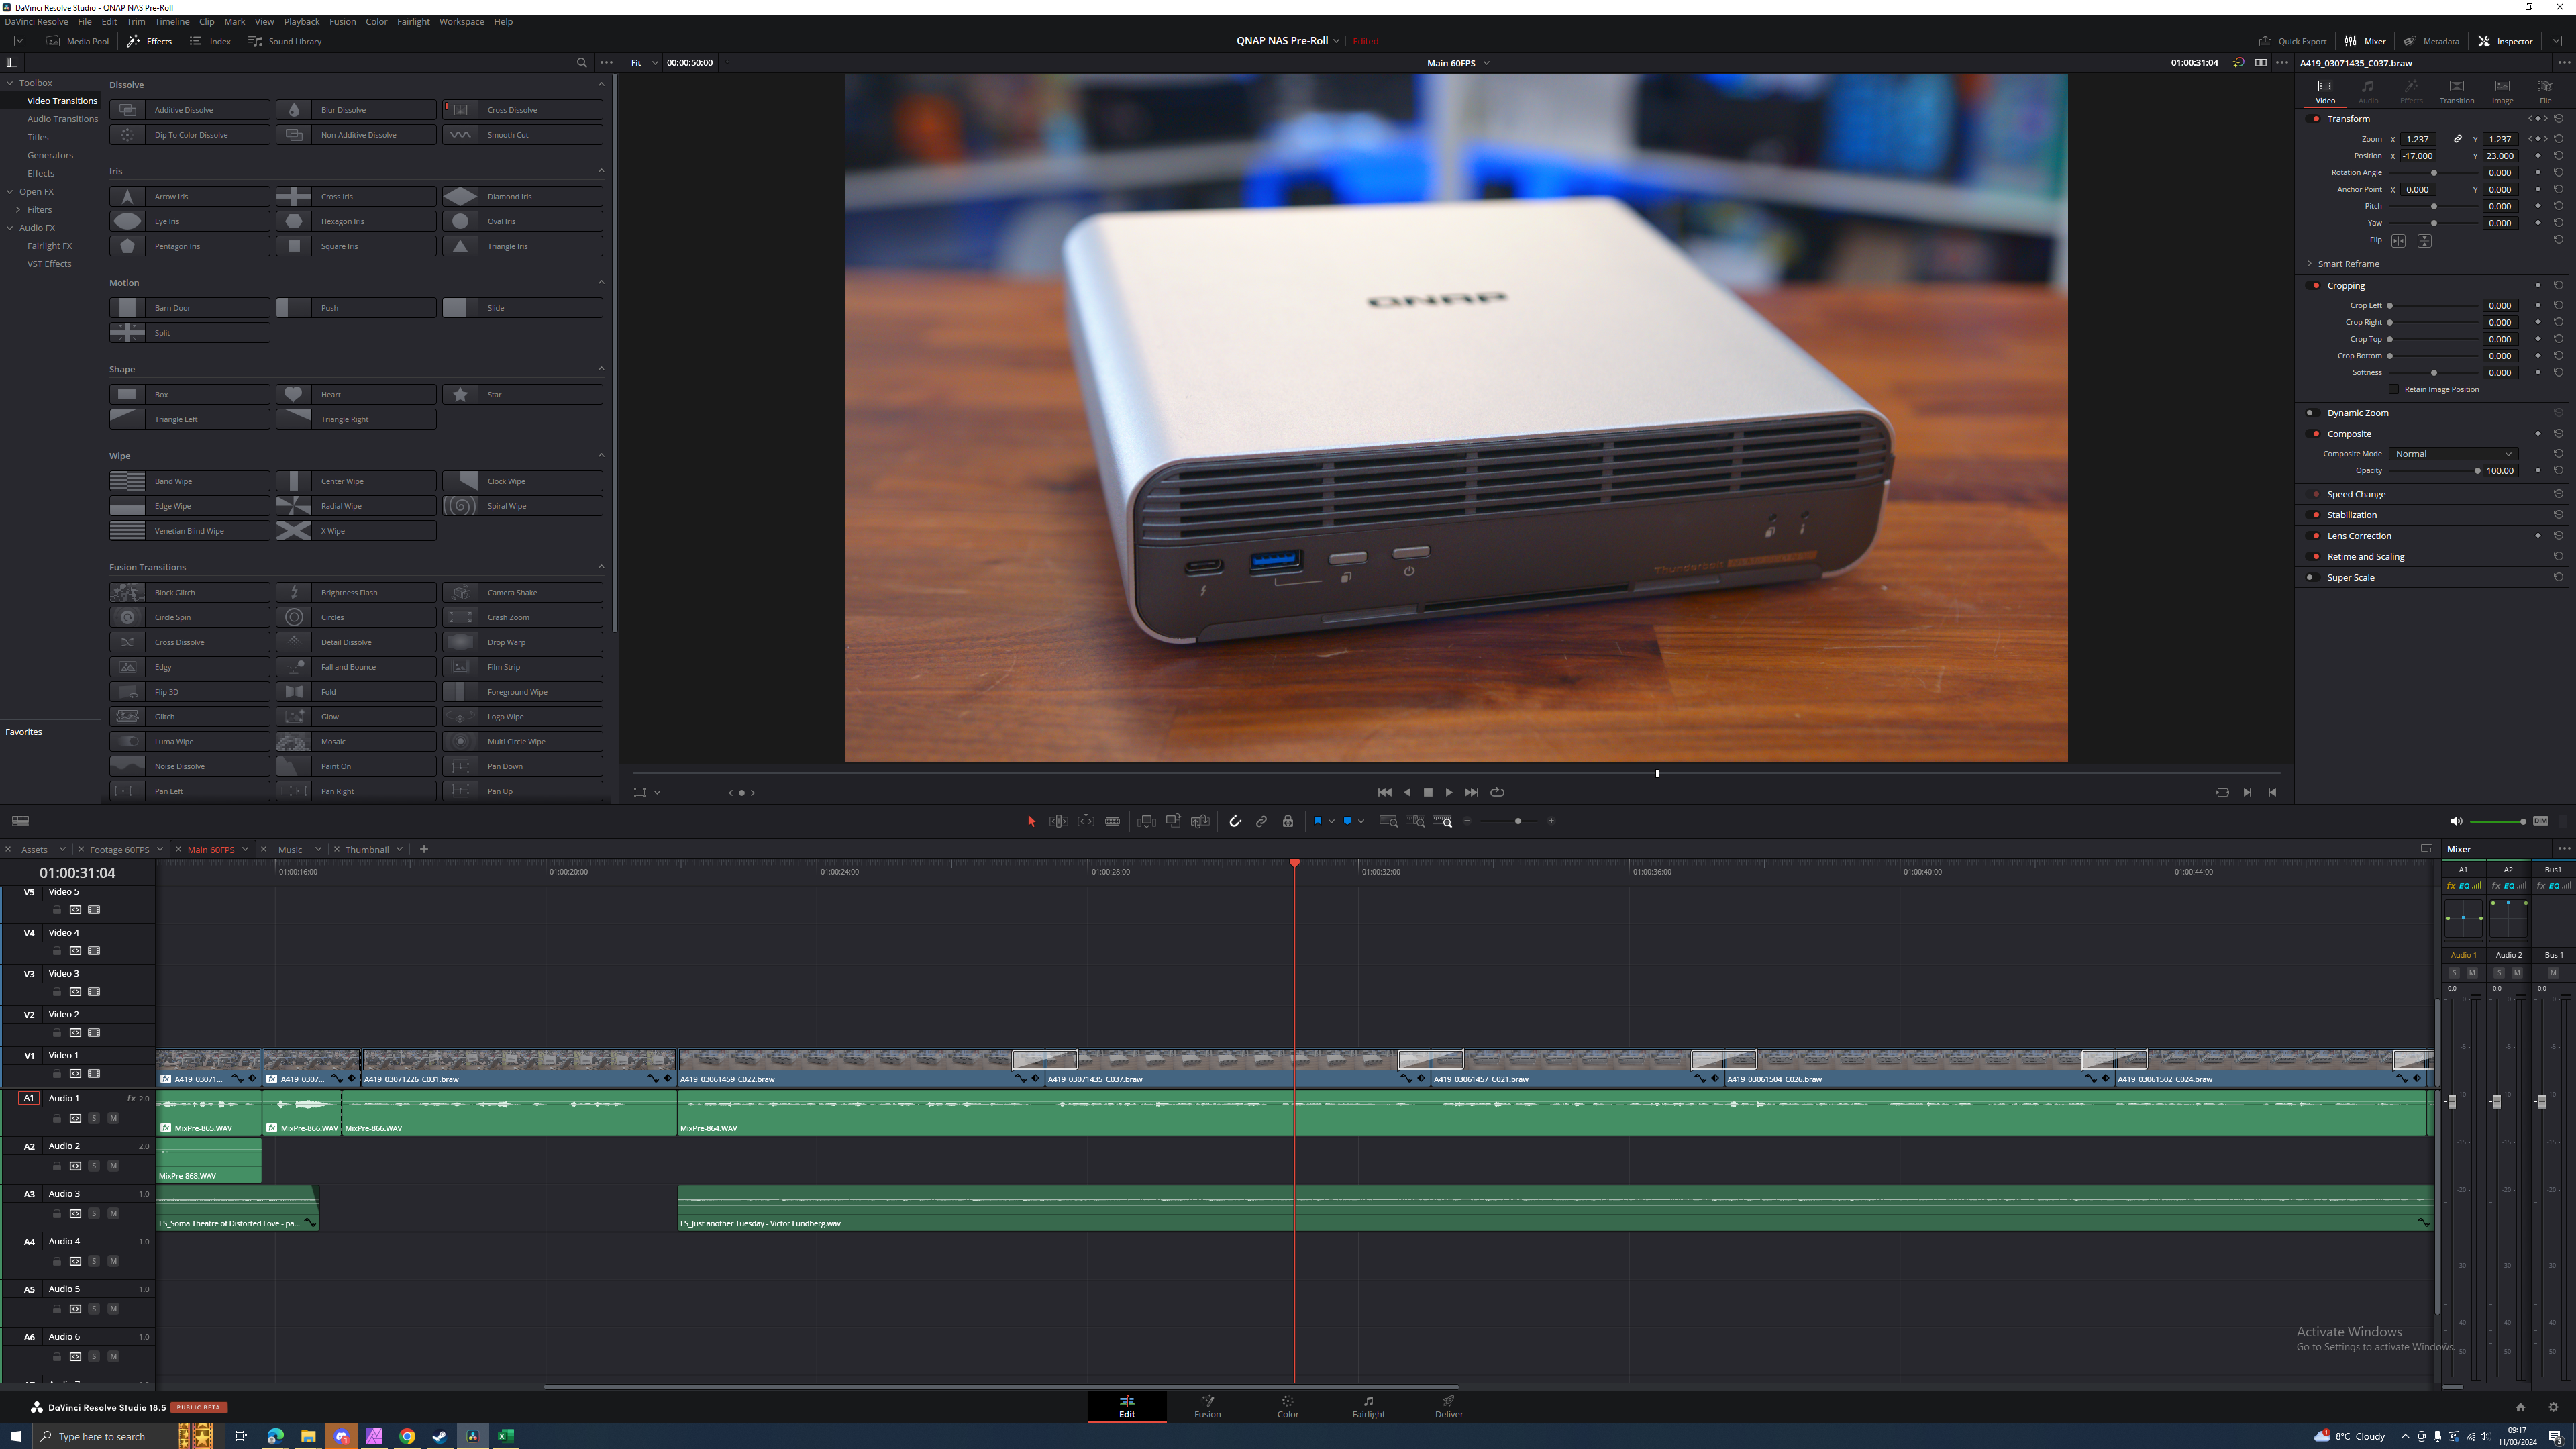Viewport: 2576px width, 1449px height.
Task: Toggle linked selection chain icon
Action: 1261,821
